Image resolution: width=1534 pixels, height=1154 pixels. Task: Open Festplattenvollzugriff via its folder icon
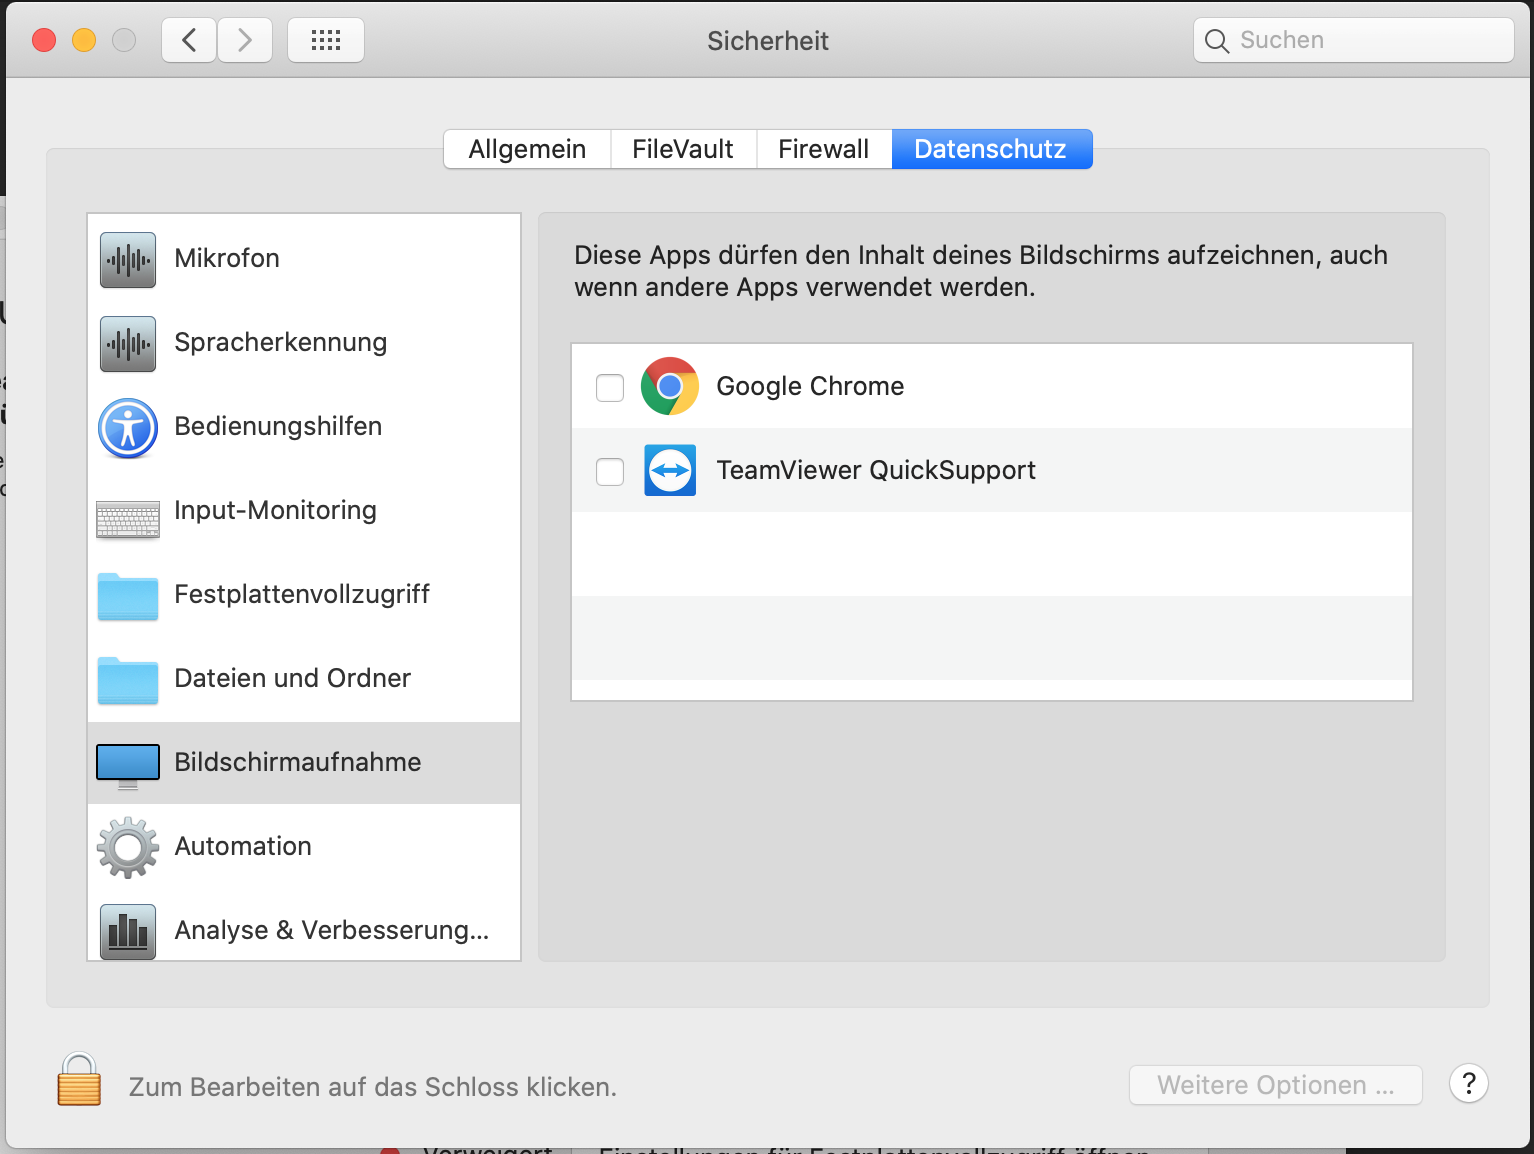tap(127, 596)
